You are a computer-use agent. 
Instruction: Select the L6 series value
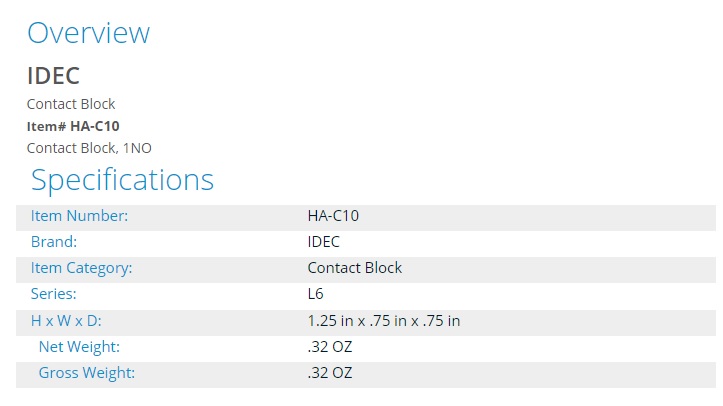click(315, 294)
